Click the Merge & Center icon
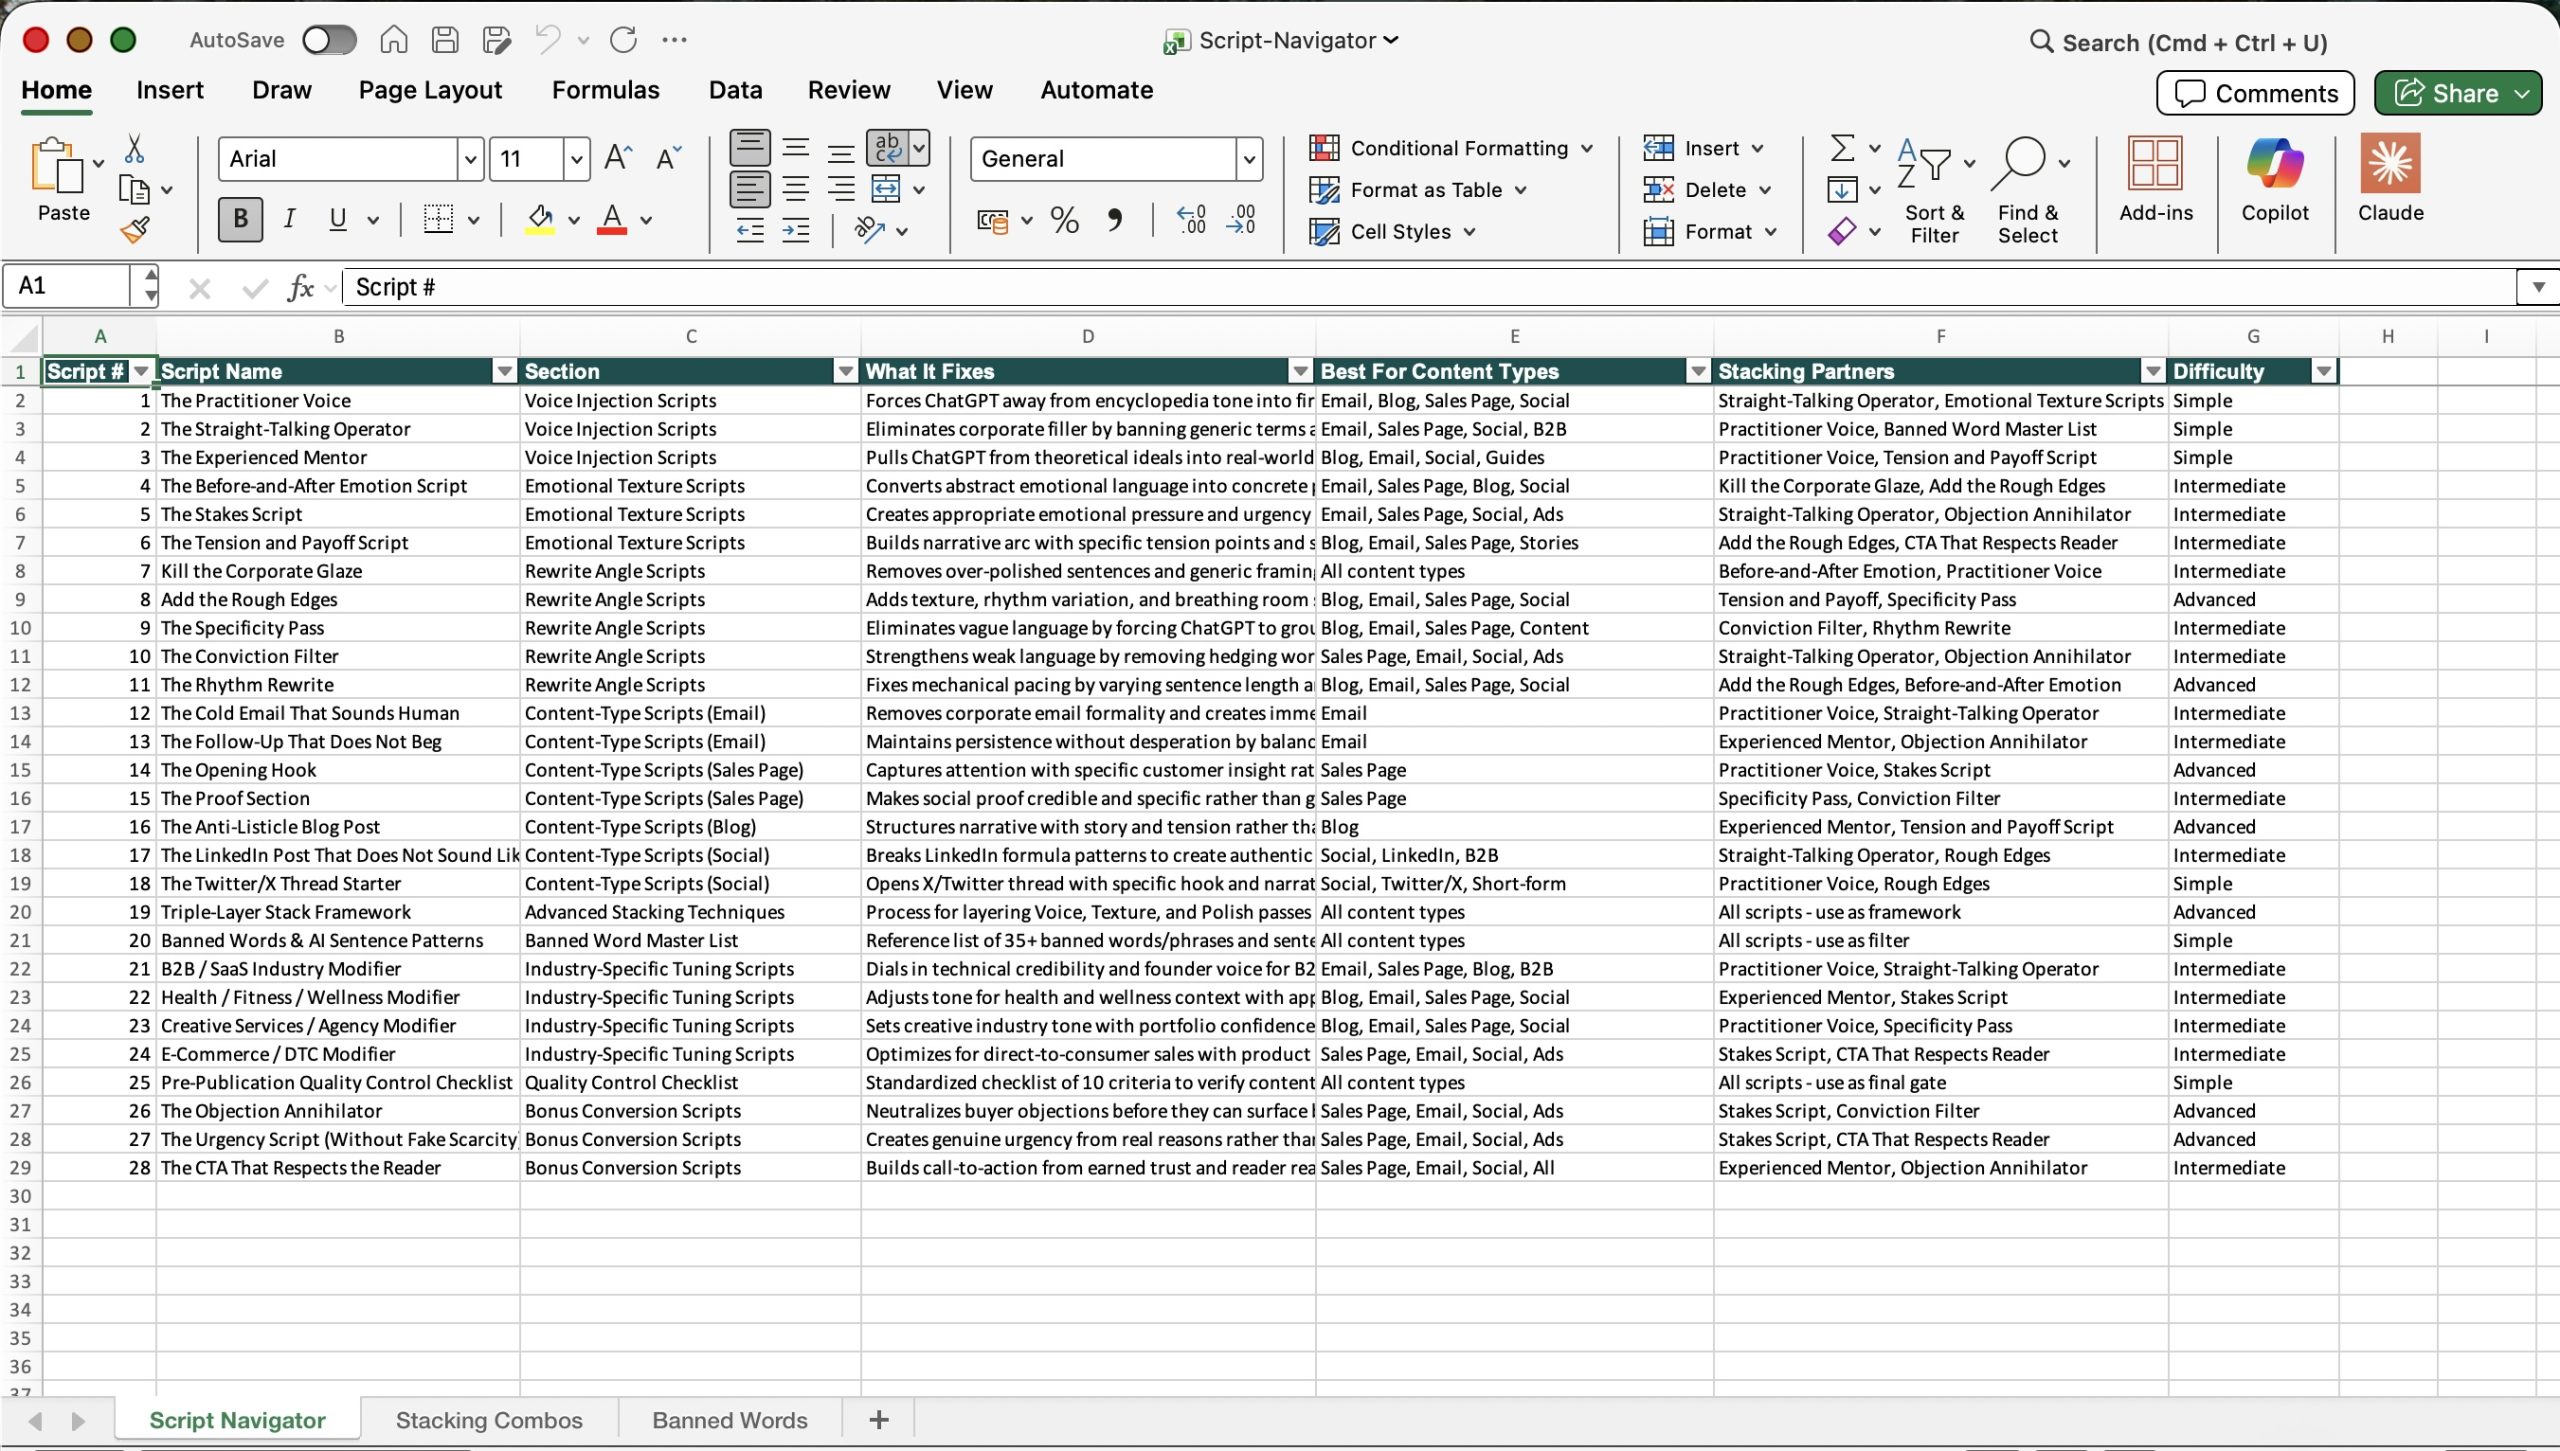Screen dimensions: 2560x1451 tap(886, 189)
